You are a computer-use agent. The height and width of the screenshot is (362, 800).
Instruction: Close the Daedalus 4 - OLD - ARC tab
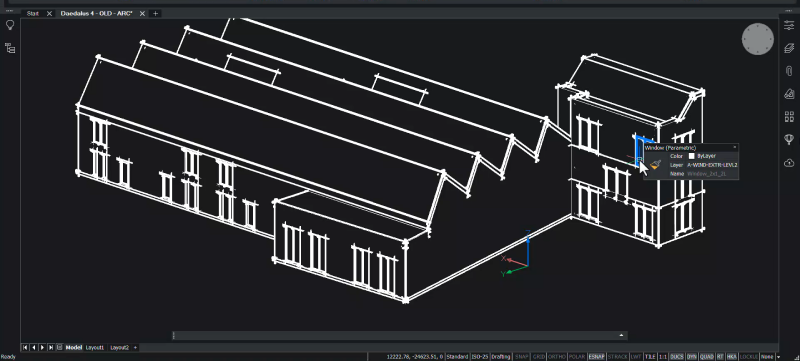143,13
